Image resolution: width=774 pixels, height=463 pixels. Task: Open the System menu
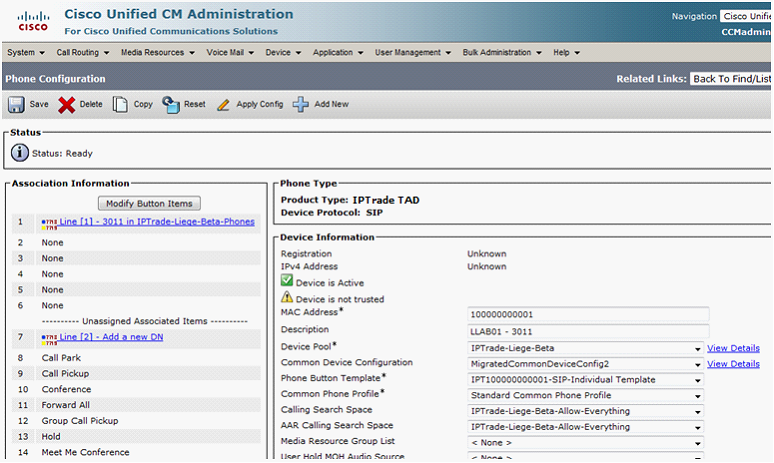coord(26,52)
